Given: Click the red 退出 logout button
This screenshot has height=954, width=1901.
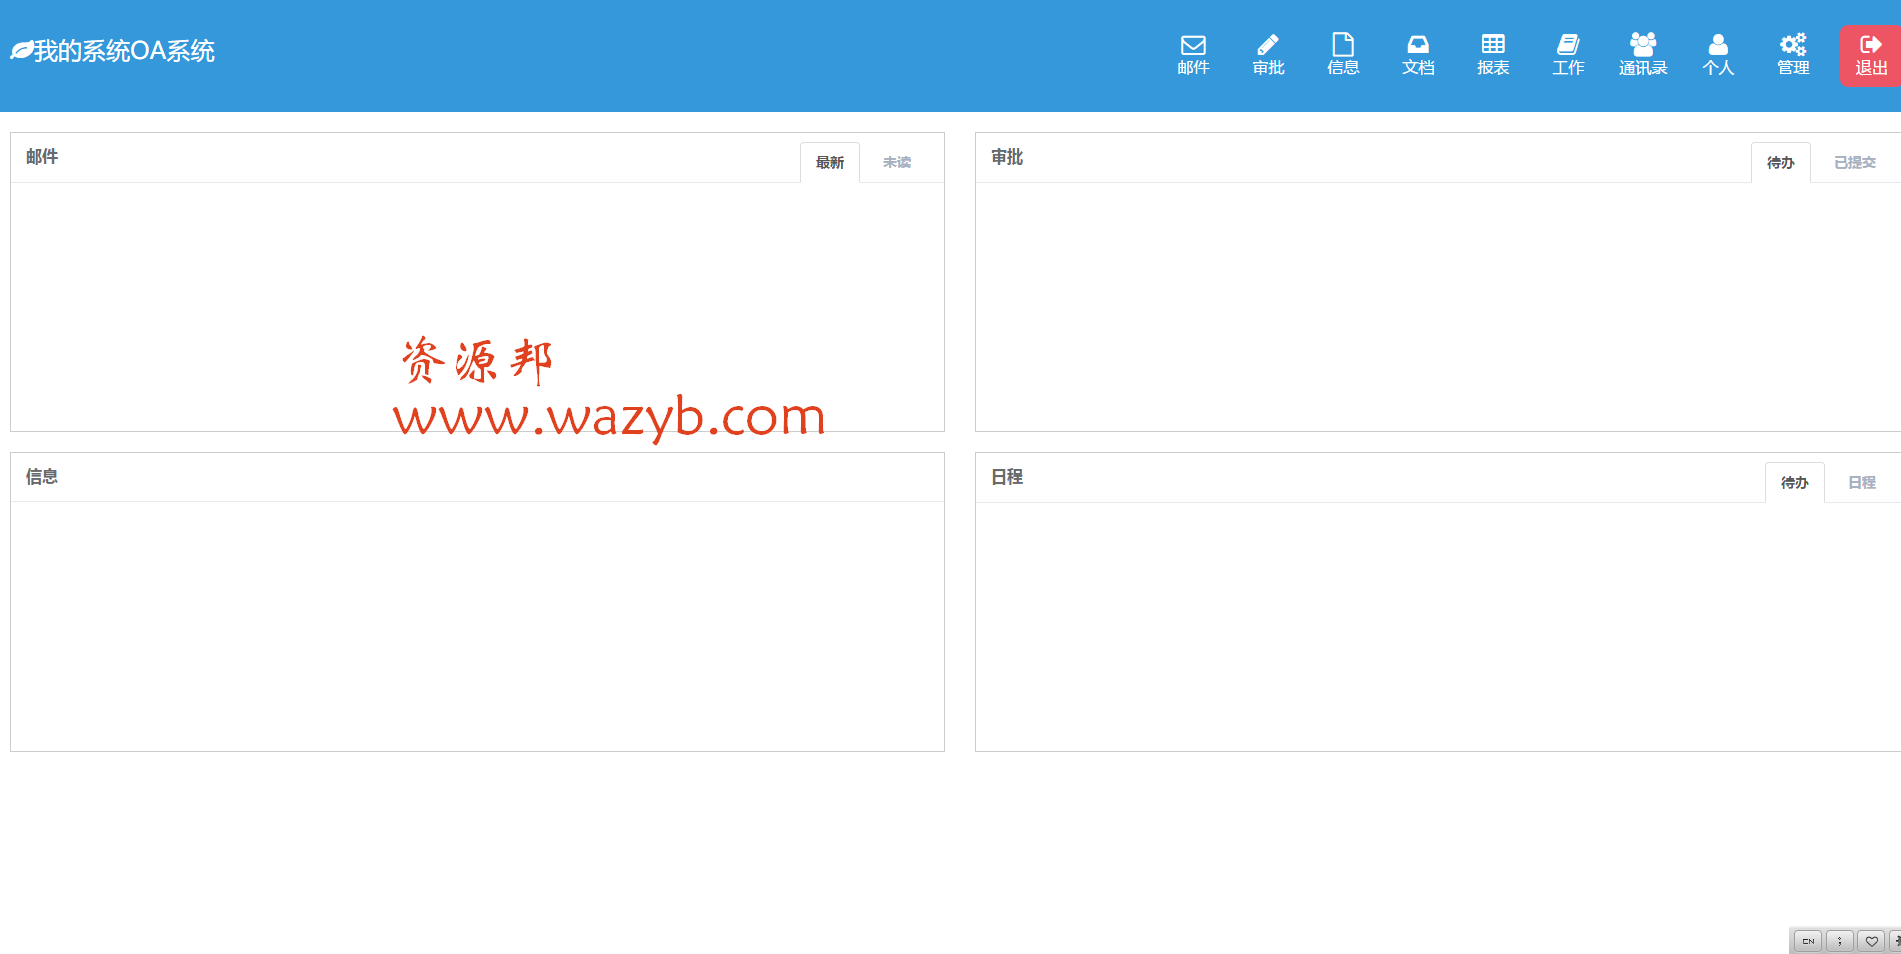Looking at the screenshot, I should [1871, 56].
